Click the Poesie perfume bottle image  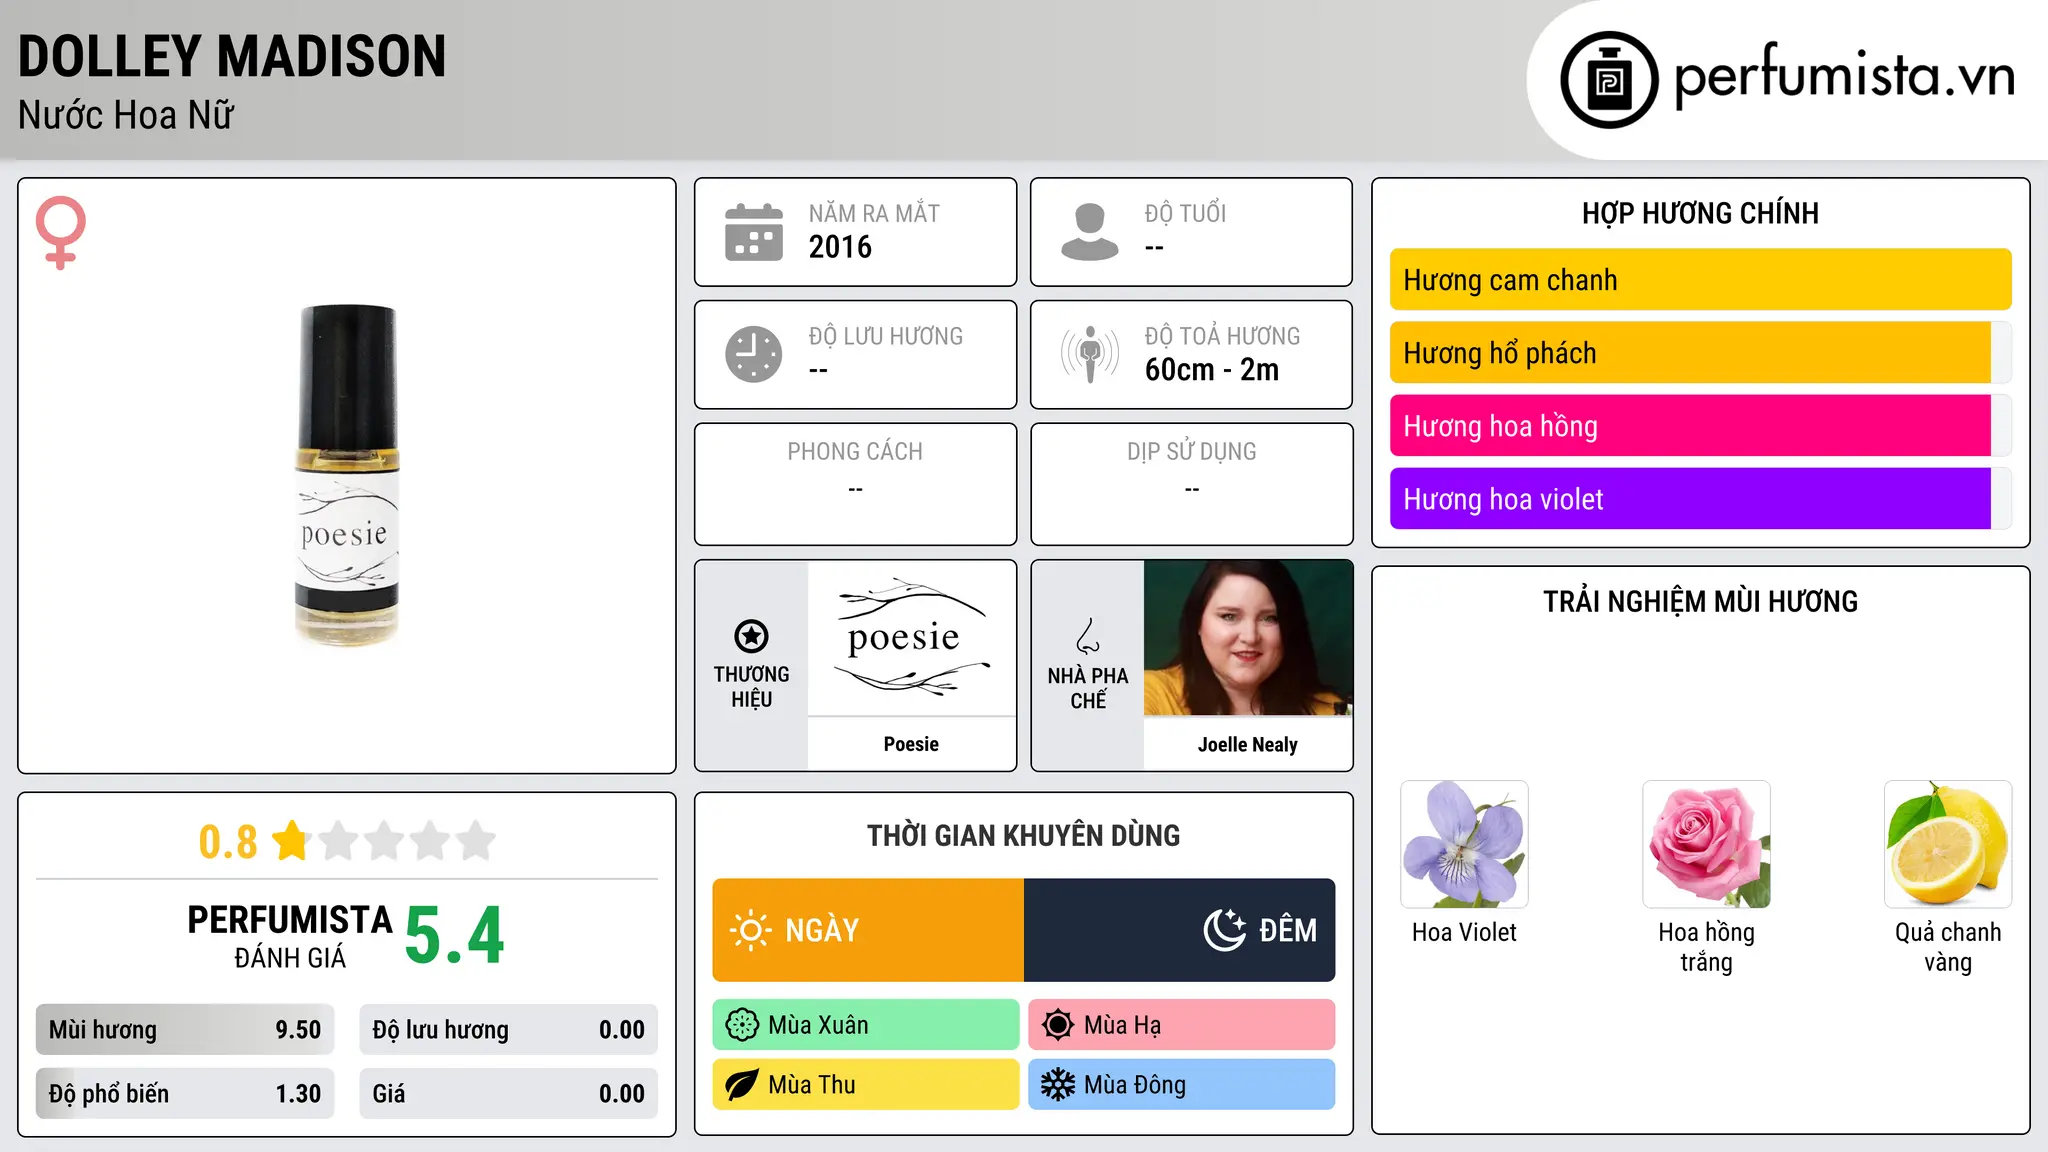tap(347, 475)
